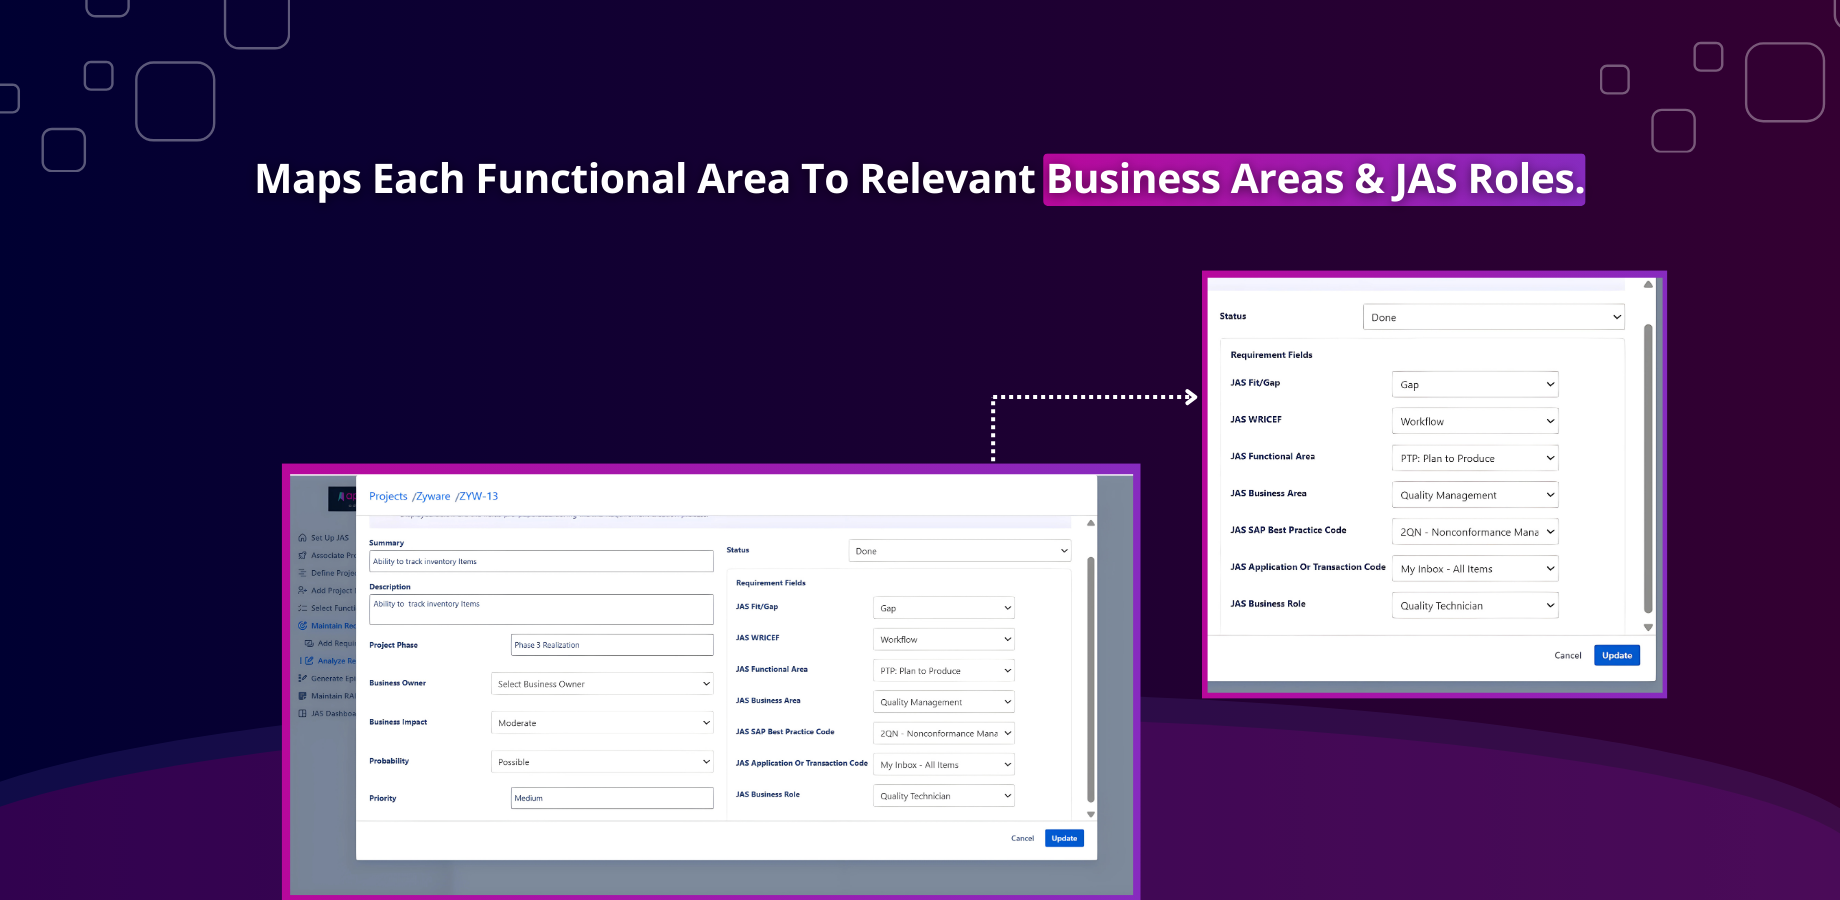
Task: Open the JAS Dashboard sidebar item
Action: tap(330, 713)
